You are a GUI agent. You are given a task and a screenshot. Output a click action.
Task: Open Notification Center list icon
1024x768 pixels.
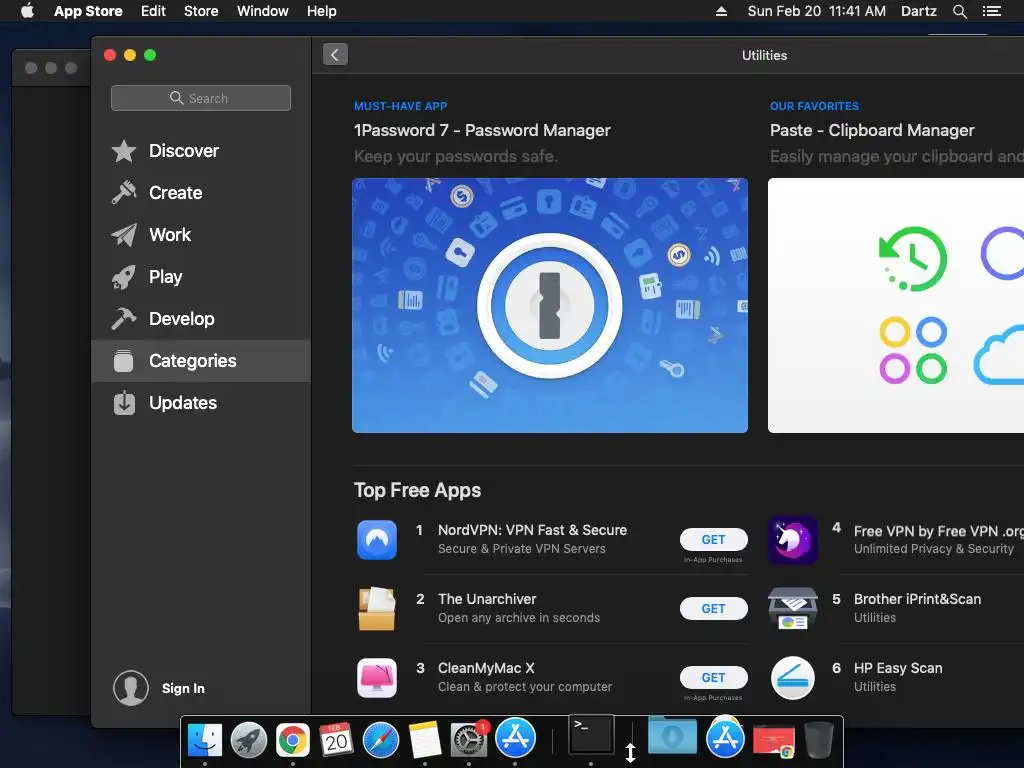pyautogui.click(x=991, y=11)
